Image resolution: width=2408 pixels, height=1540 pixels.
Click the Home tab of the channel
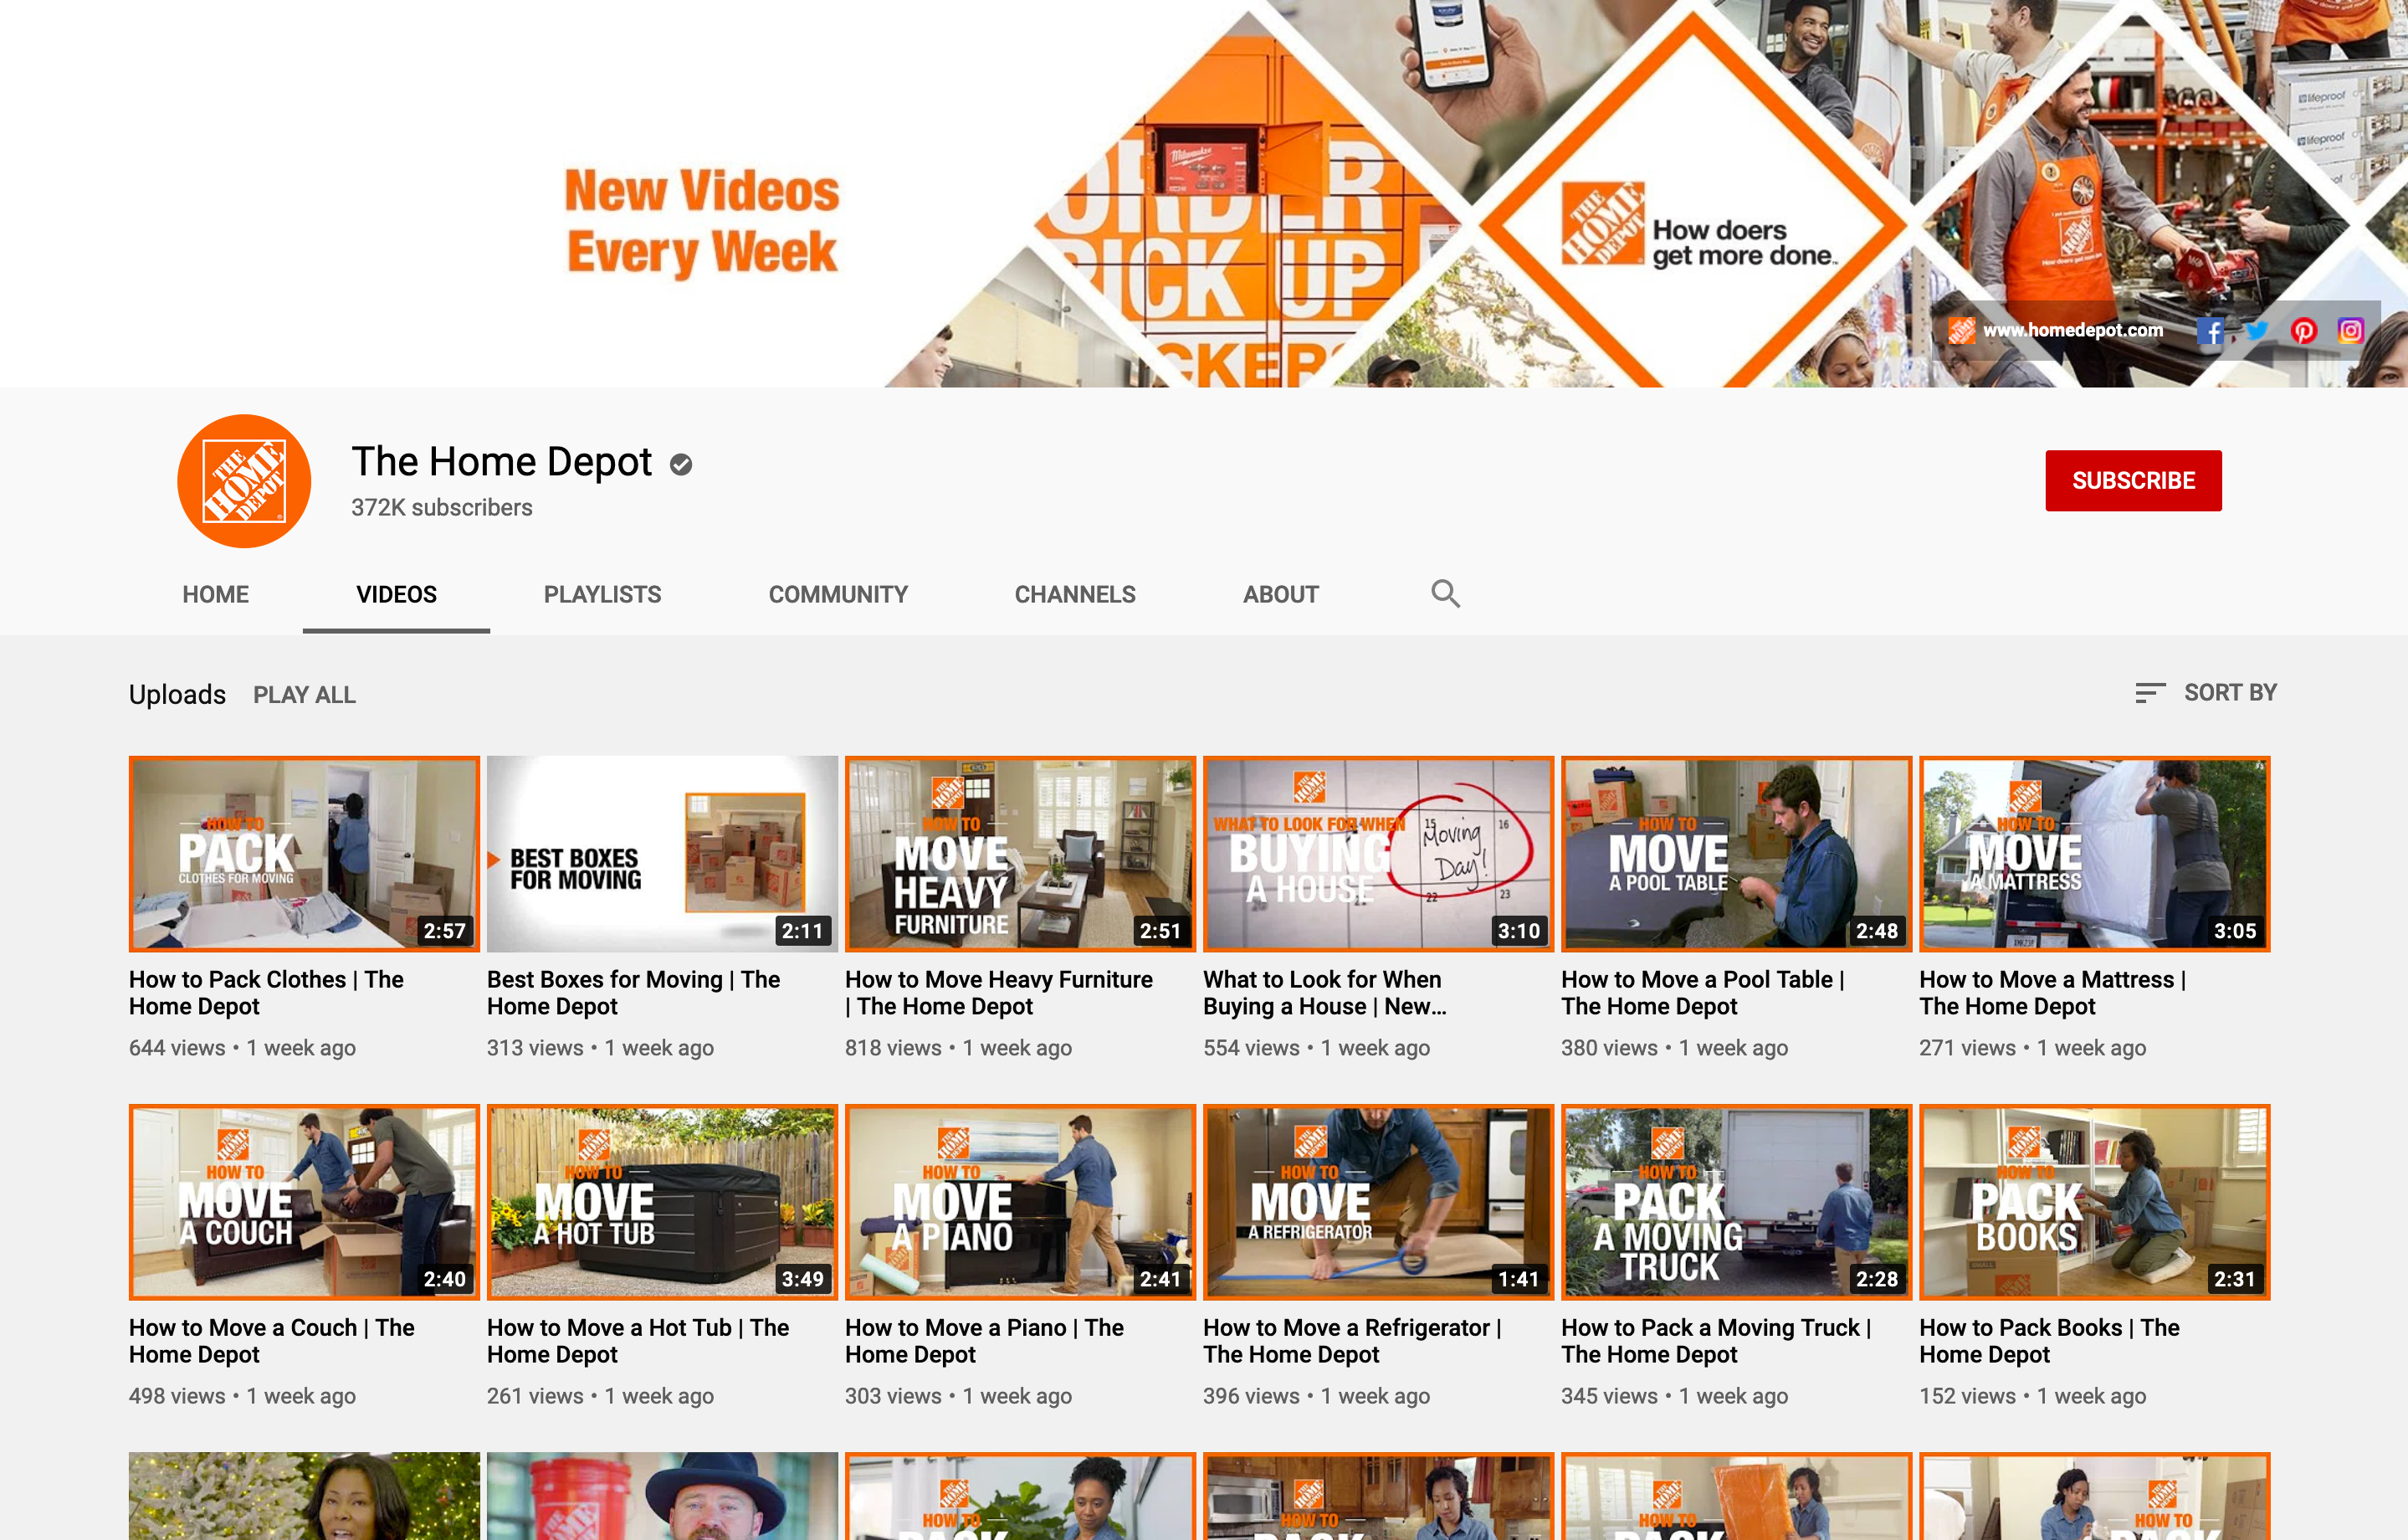pos(215,595)
